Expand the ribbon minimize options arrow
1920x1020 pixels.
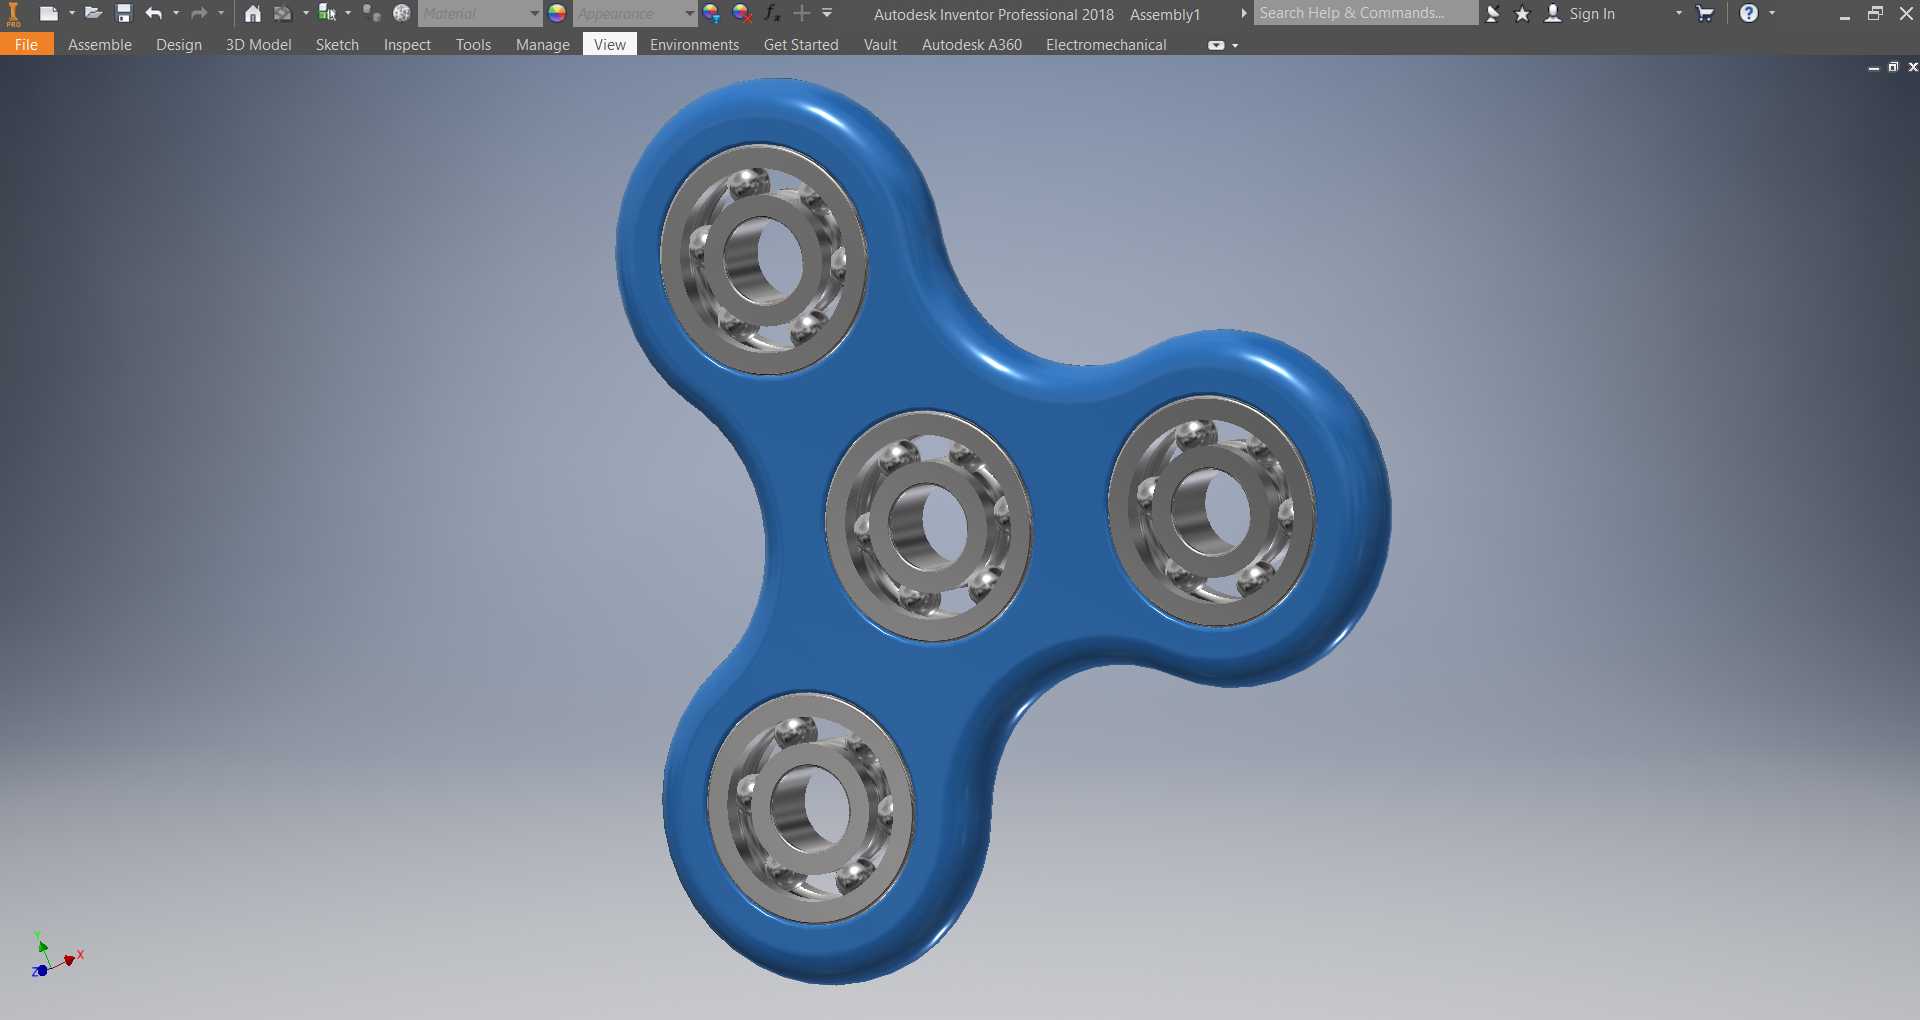pyautogui.click(x=1235, y=45)
